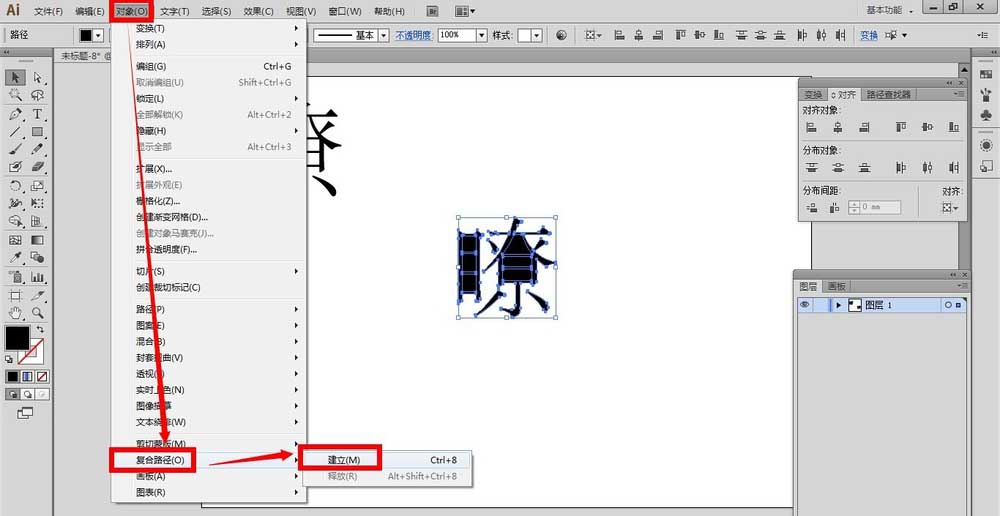Open Adobe Bridge with Br icon
The width and height of the screenshot is (1000, 516).
(x=433, y=11)
